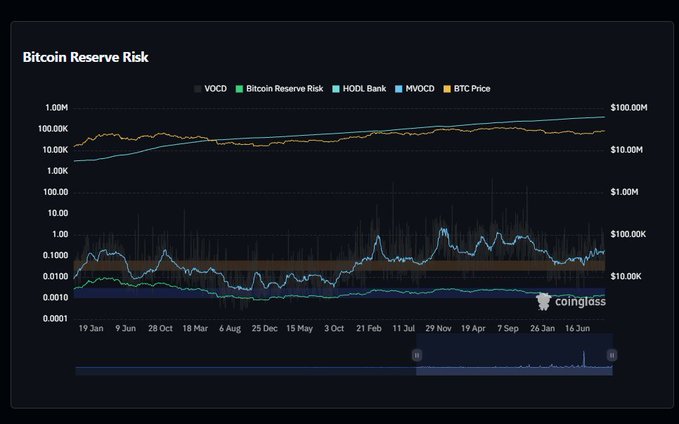
Task: Click the $100.00K right axis value
Action: coord(628,235)
